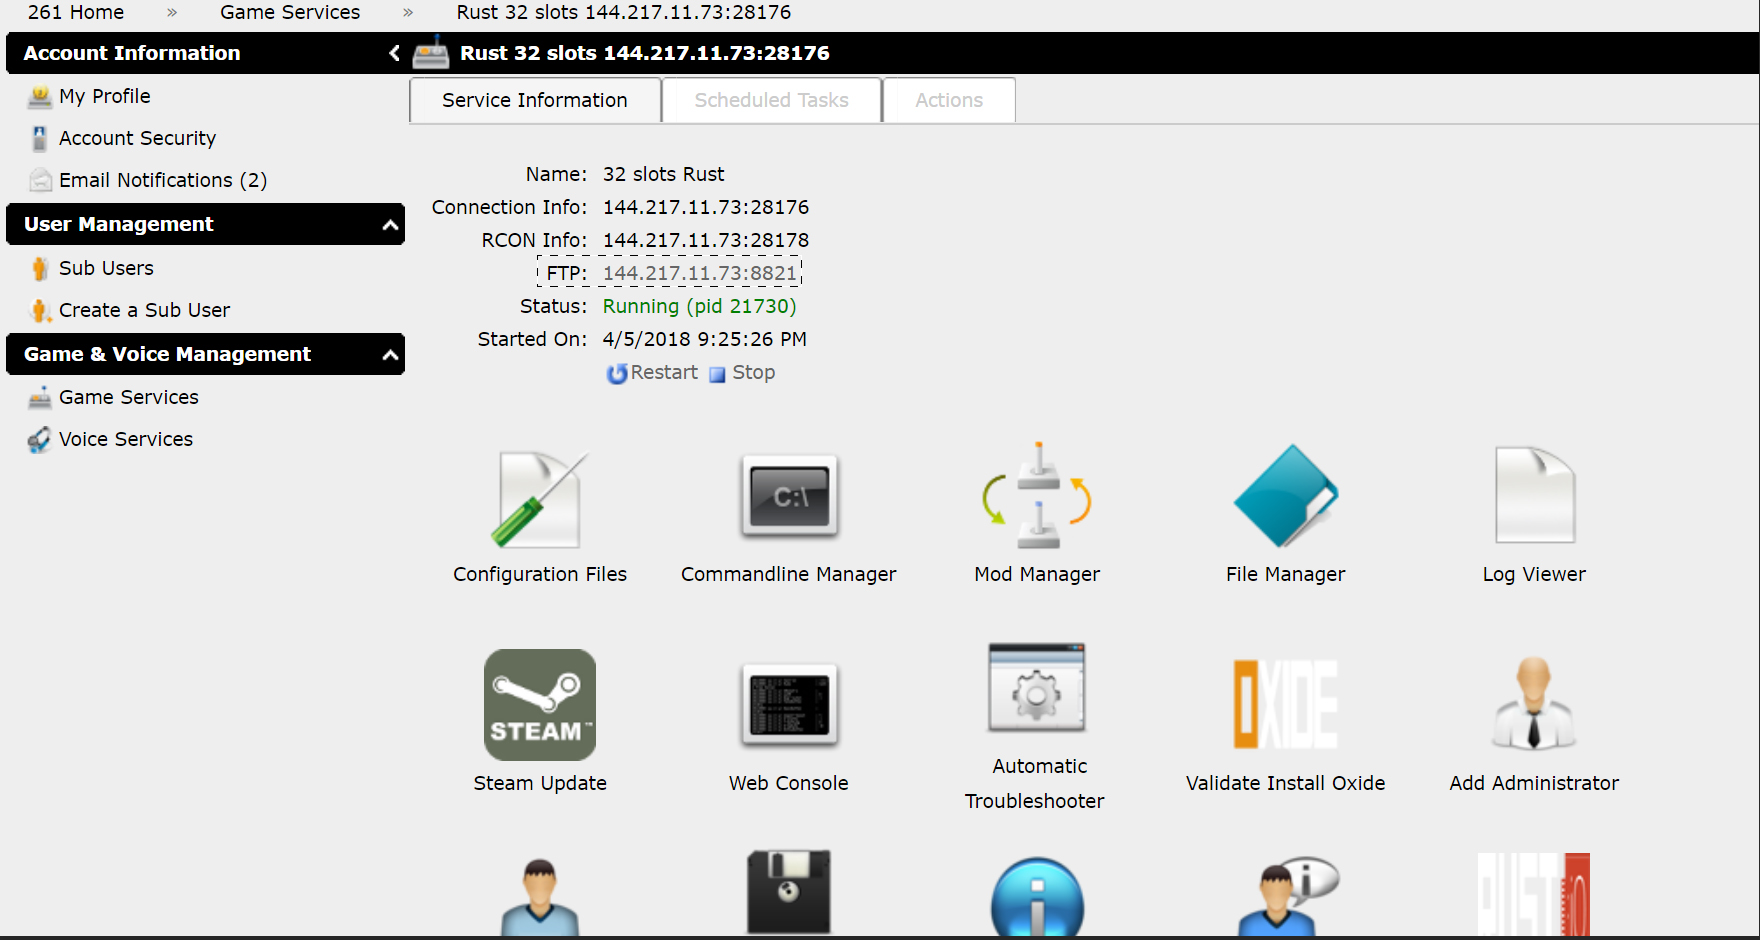Viewport: 1760px width, 940px height.
Task: Click the Voice Services headset icon
Action: (x=40, y=440)
